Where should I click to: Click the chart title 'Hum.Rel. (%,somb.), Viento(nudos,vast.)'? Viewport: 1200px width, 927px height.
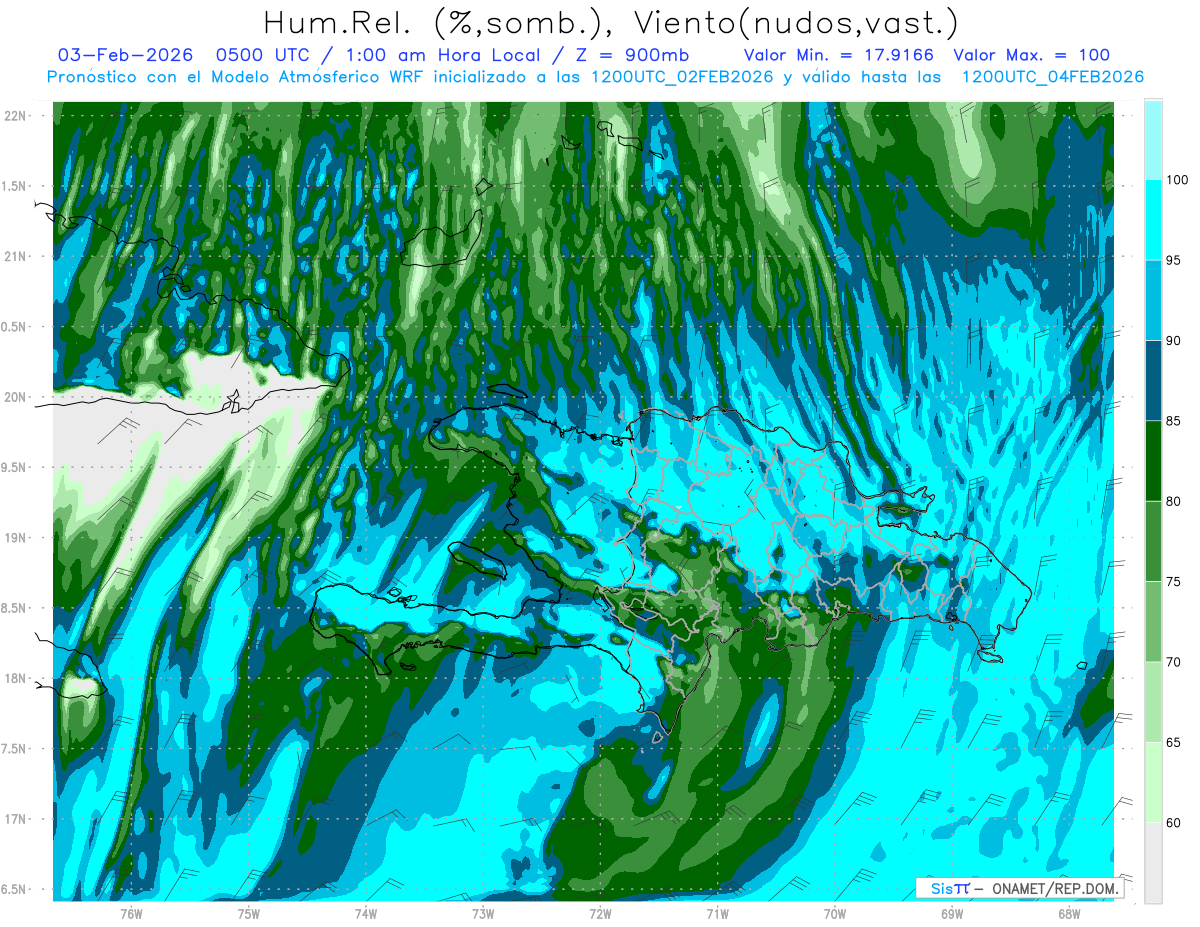click(611, 22)
